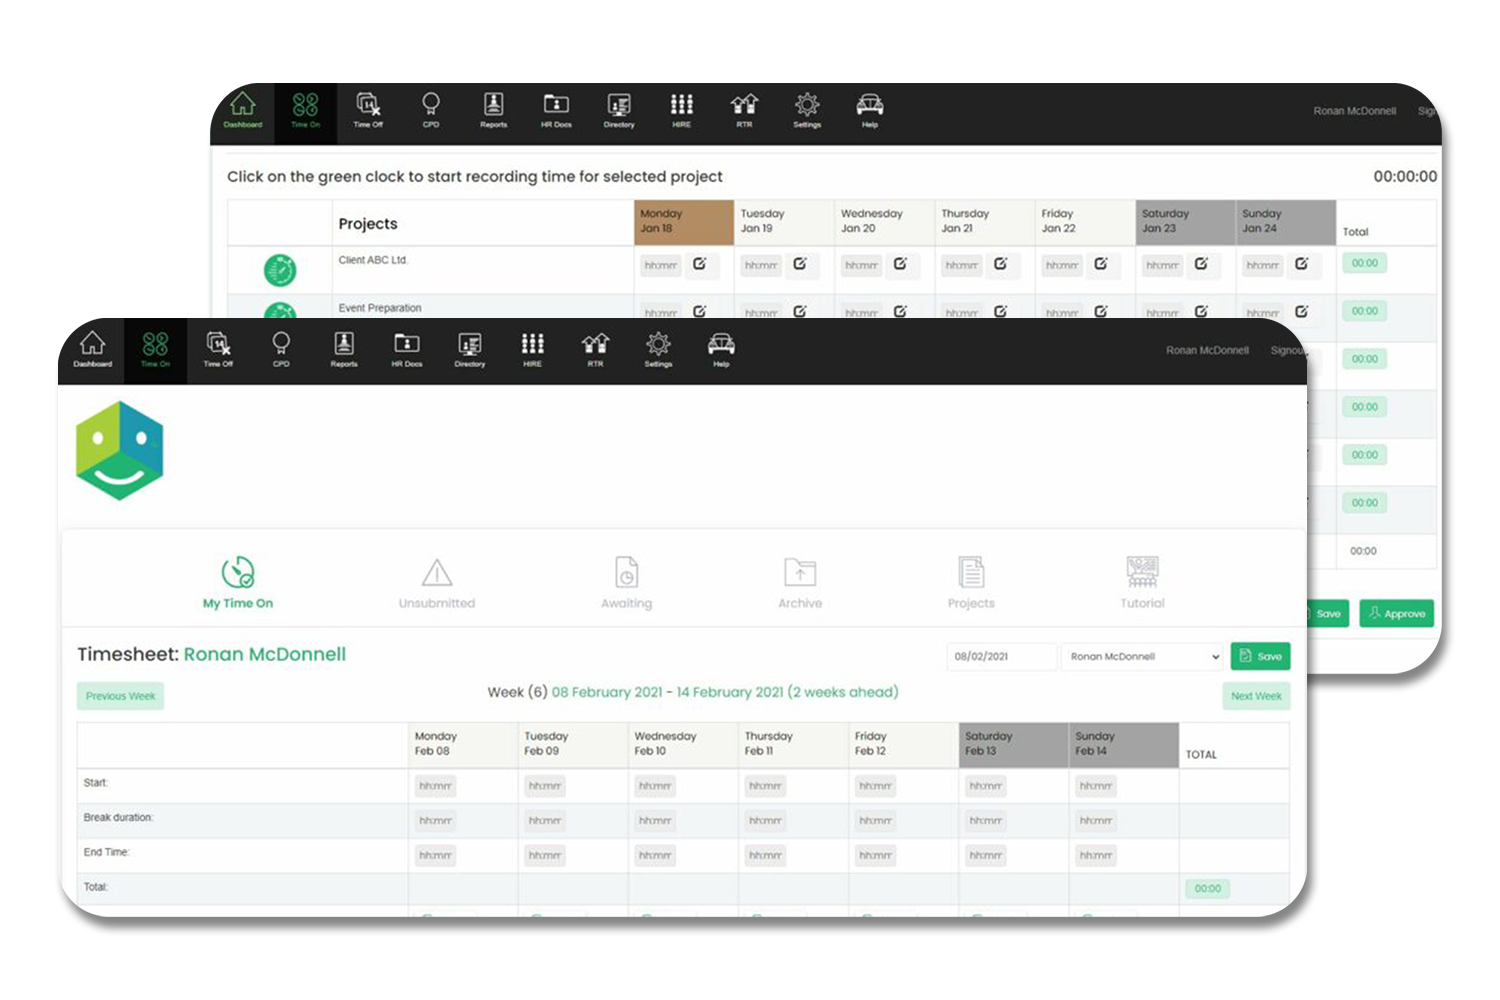Click Client ABC row total 00:00
The width and height of the screenshot is (1500, 1000).
[x=1364, y=263]
